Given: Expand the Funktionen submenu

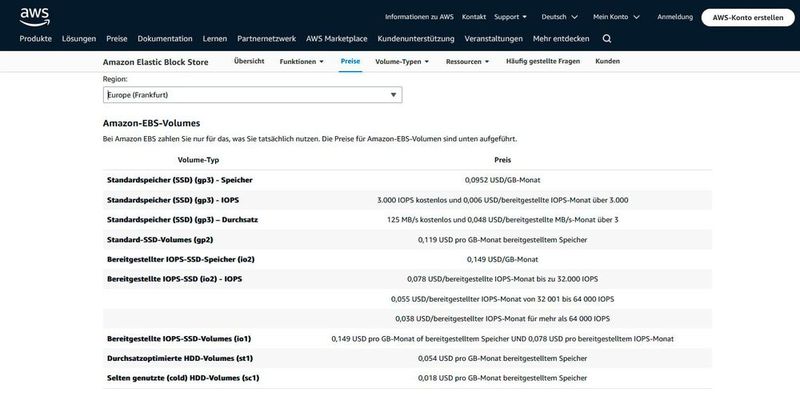Looking at the screenshot, I should (302, 62).
